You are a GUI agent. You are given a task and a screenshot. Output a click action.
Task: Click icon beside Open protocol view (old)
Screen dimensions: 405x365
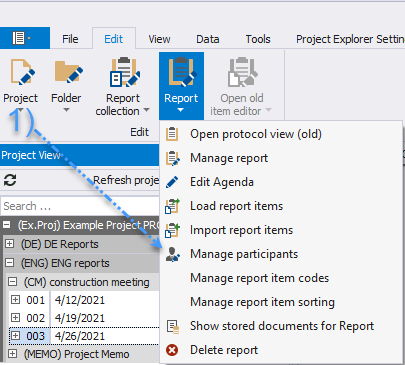(x=172, y=134)
